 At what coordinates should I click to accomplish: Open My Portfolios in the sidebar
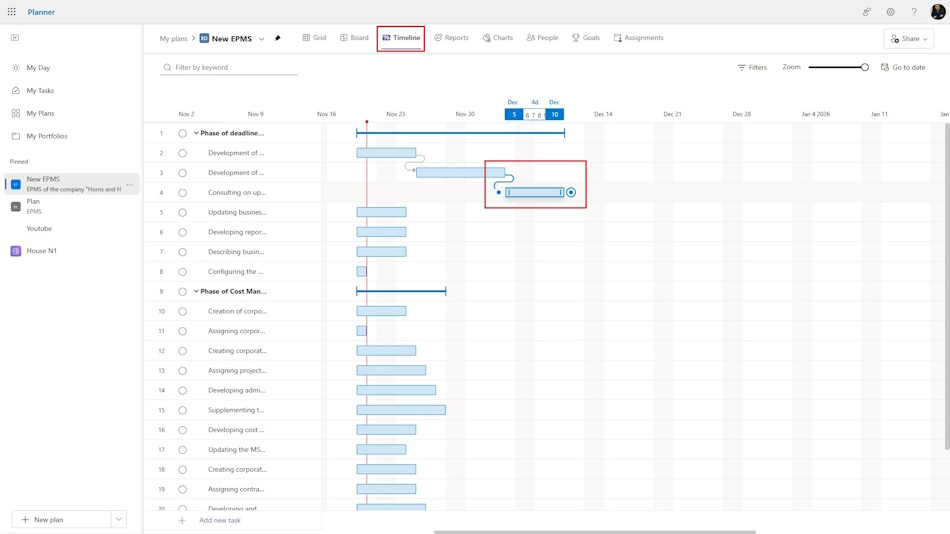tap(47, 136)
